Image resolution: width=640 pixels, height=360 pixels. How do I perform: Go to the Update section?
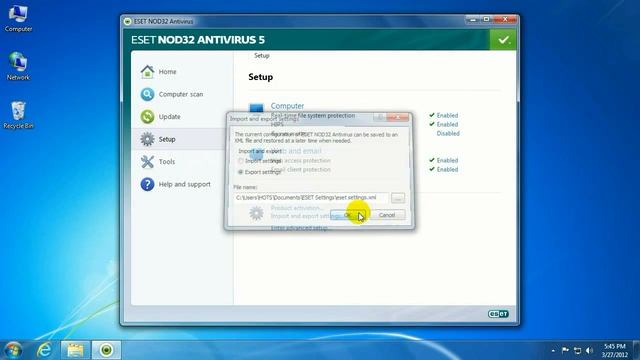tap(160, 117)
